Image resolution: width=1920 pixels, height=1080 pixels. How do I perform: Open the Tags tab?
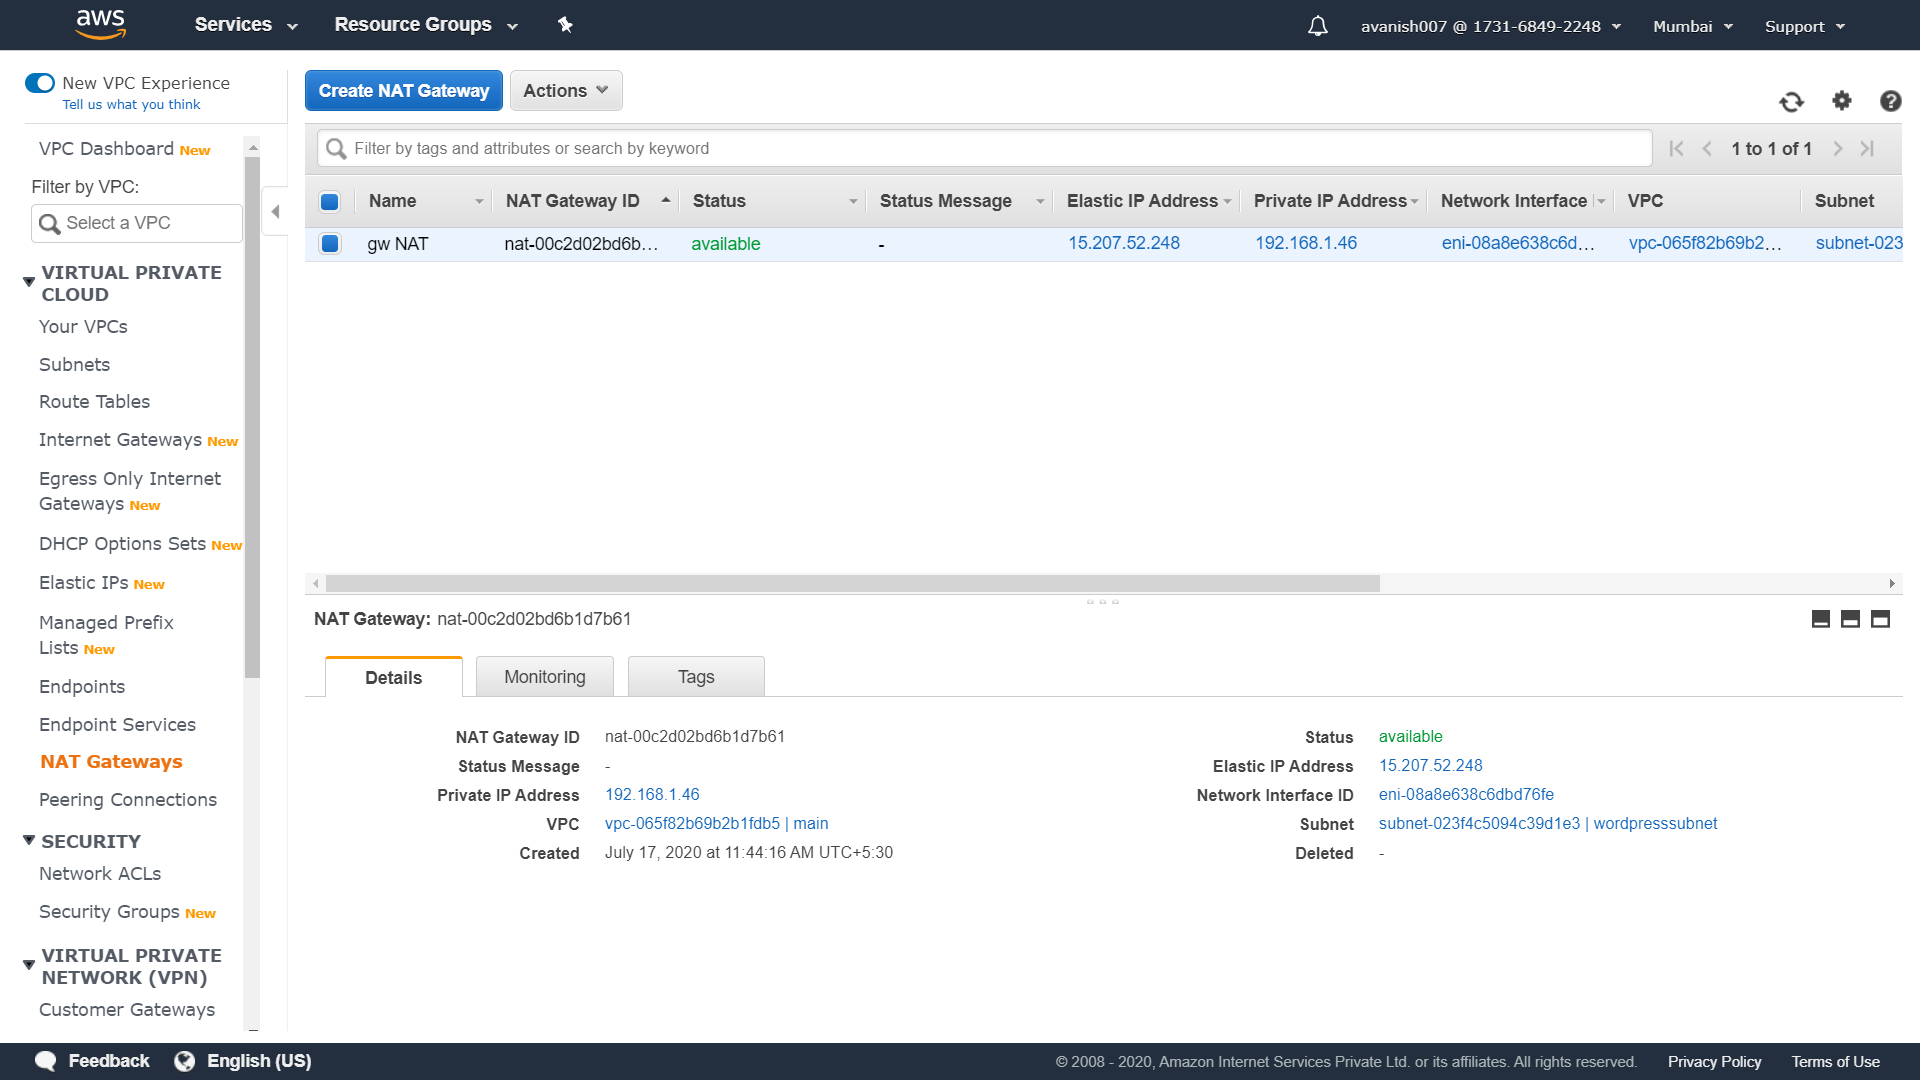click(x=695, y=677)
